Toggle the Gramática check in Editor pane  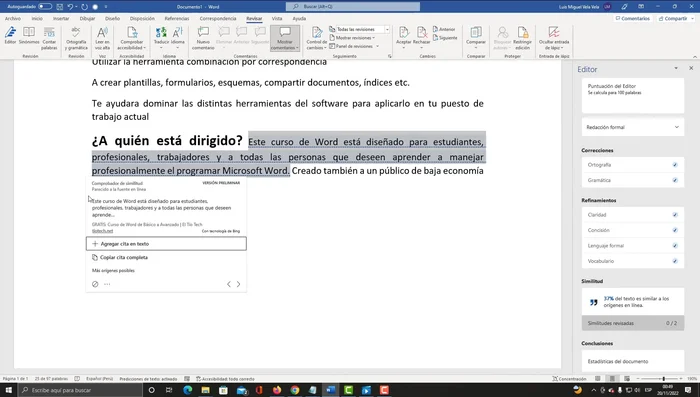coord(675,180)
